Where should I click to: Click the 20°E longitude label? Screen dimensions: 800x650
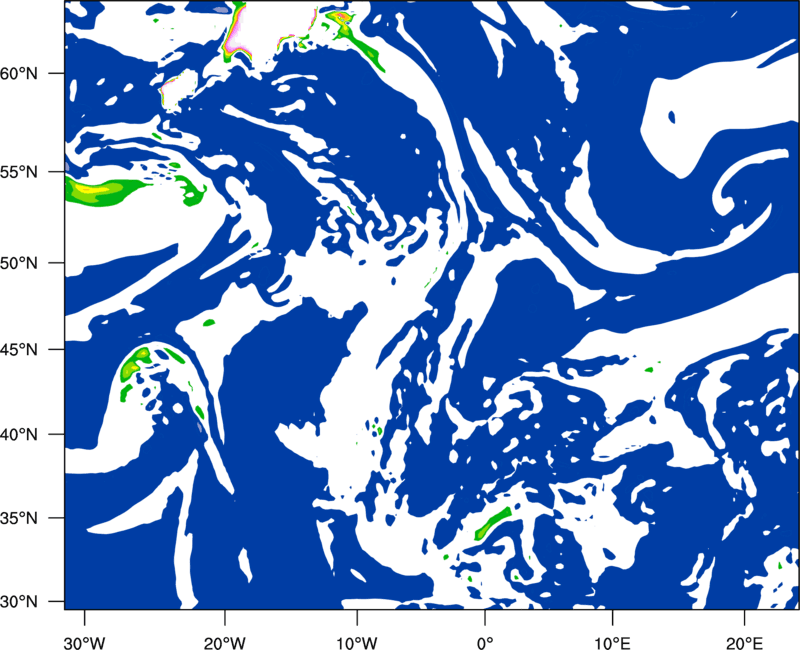[744, 643]
